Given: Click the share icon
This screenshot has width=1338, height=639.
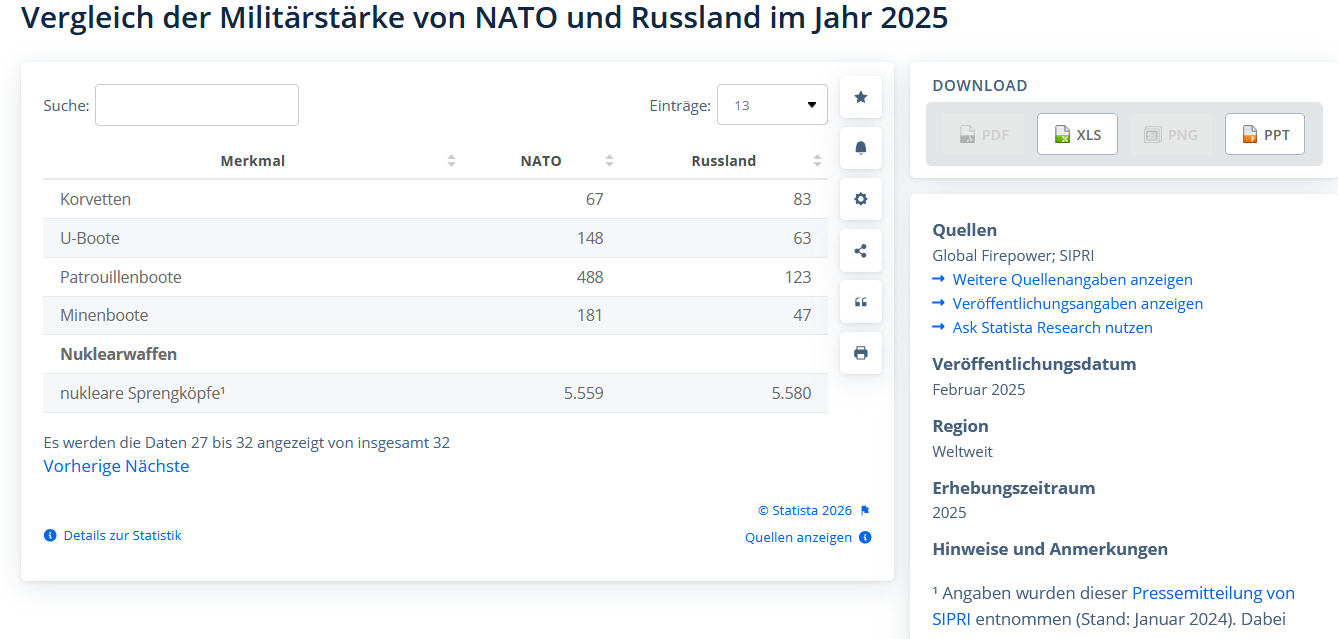Looking at the screenshot, I should pyautogui.click(x=860, y=251).
